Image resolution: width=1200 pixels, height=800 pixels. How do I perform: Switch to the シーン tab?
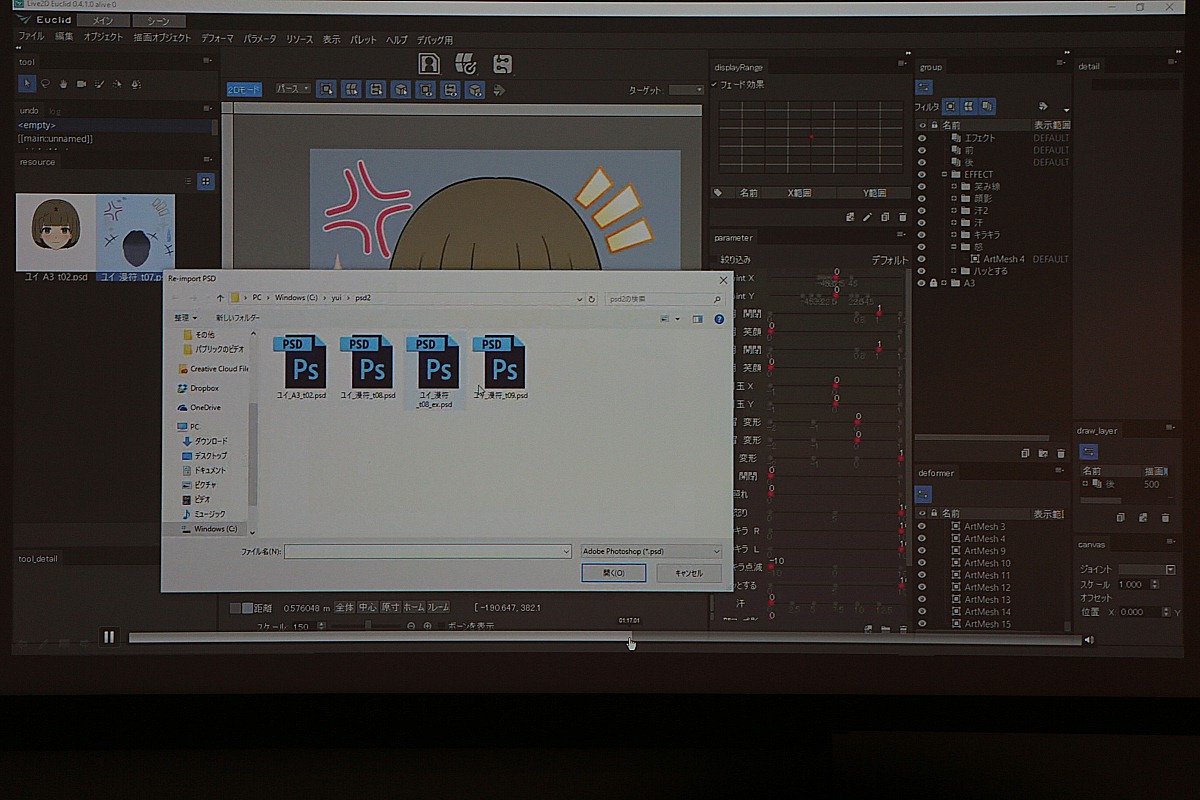[x=158, y=21]
